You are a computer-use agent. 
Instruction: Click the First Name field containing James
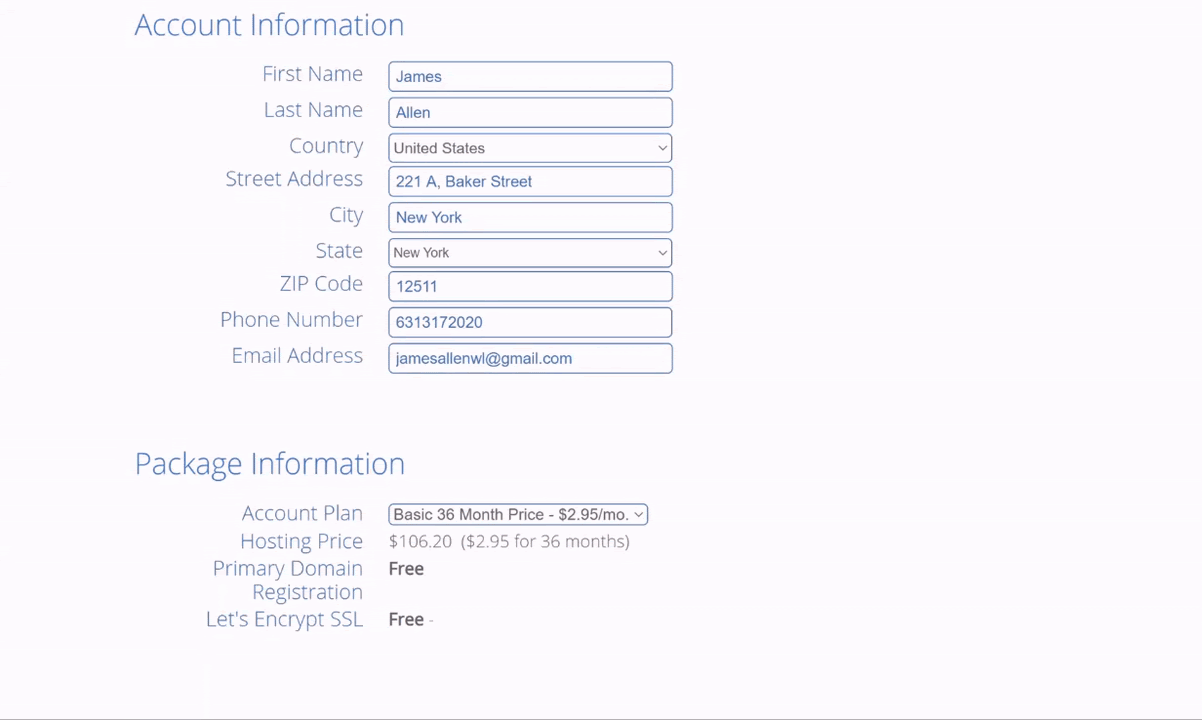point(530,76)
